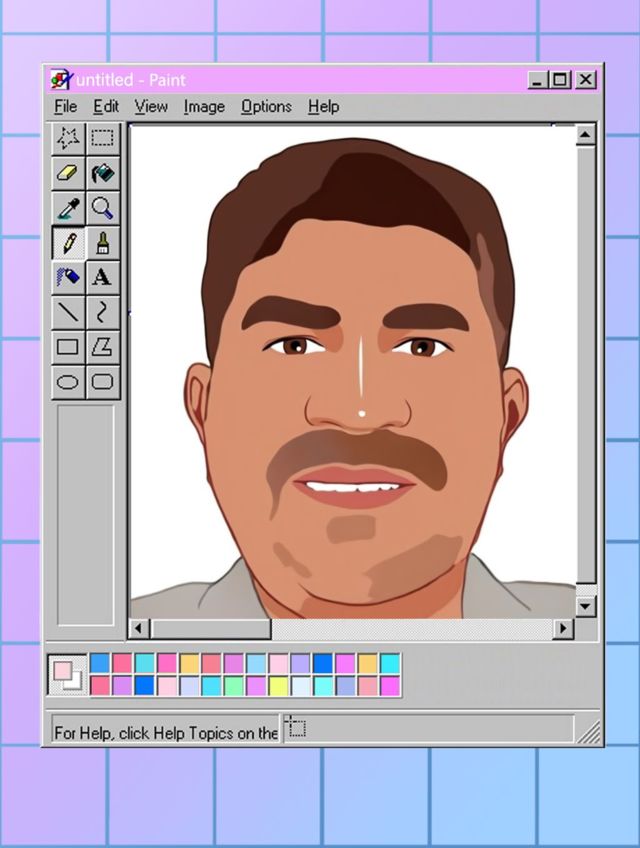This screenshot has width=640, height=848.
Task: Click the horizontal scrollbar right arrow
Action: tap(563, 629)
